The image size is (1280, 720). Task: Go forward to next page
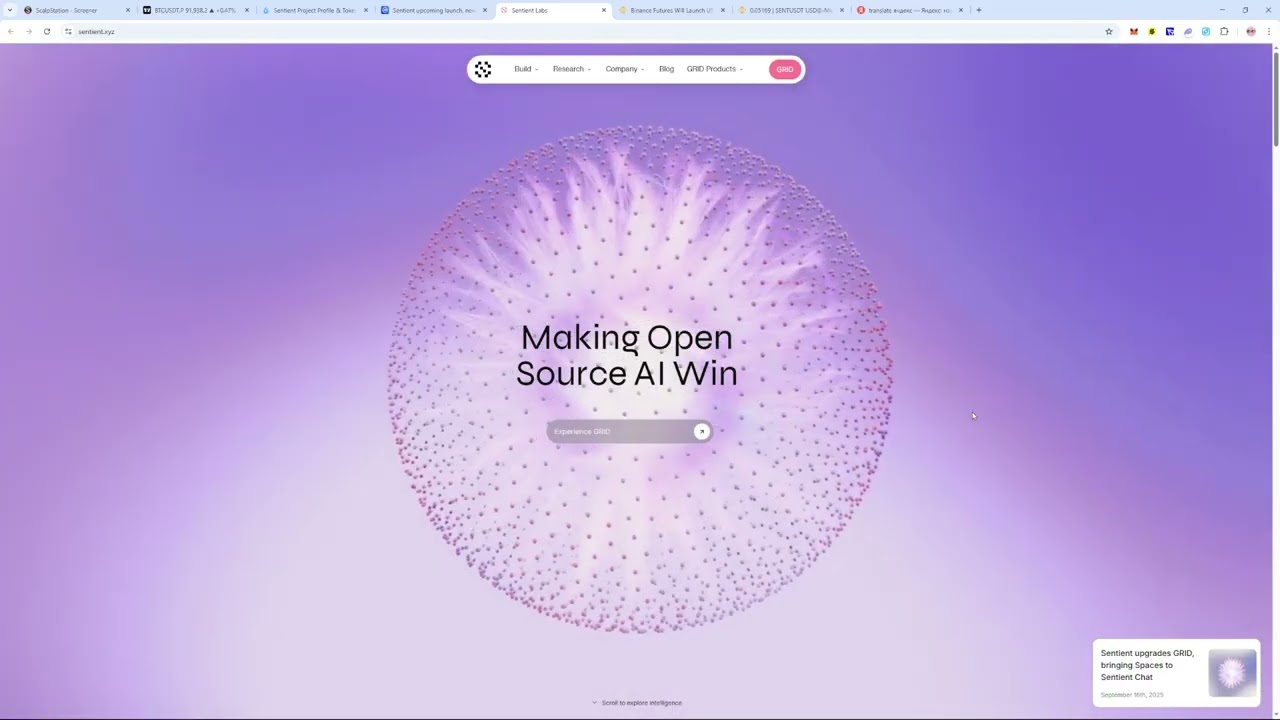coord(28,31)
